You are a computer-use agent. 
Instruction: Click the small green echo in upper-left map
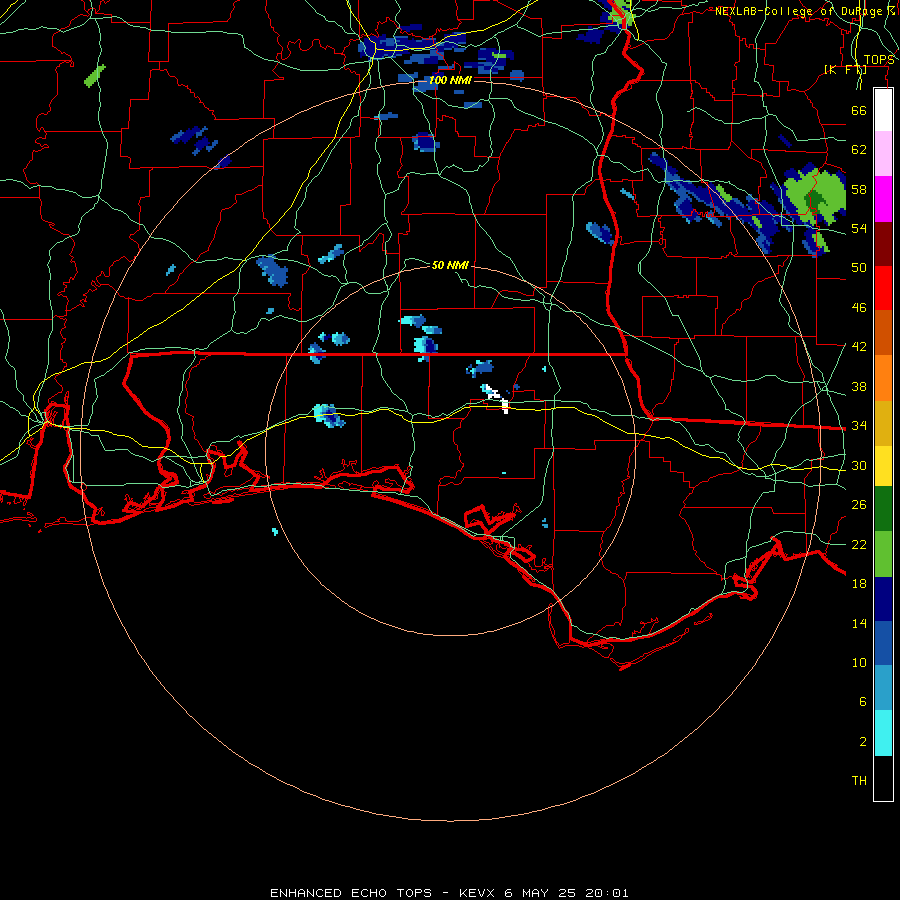tap(95, 76)
